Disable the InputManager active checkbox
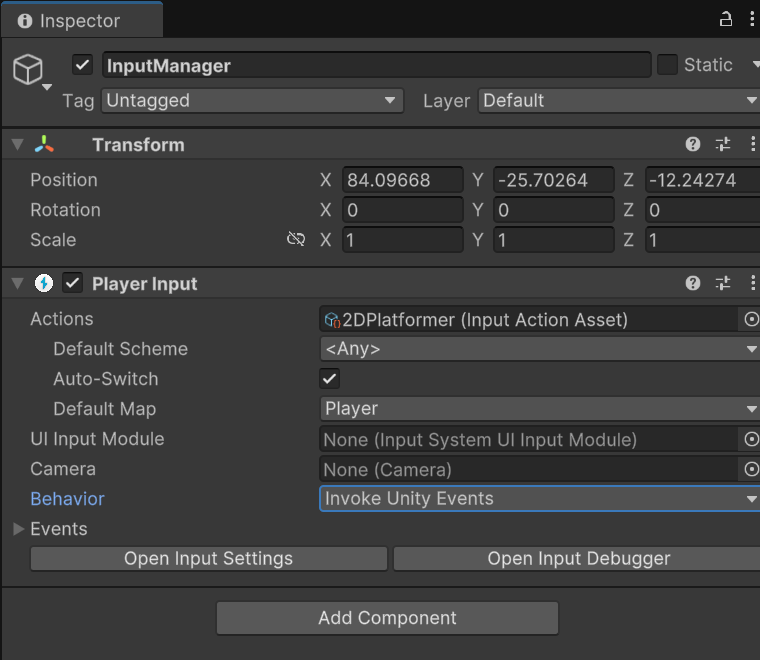This screenshot has width=760, height=660. [83, 65]
